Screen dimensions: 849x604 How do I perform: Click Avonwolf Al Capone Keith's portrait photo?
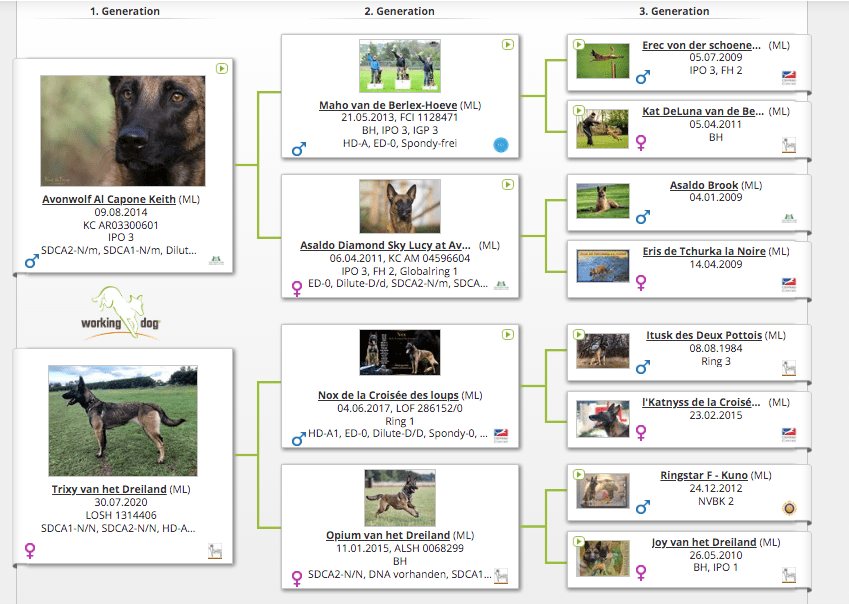pyautogui.click(x=122, y=130)
